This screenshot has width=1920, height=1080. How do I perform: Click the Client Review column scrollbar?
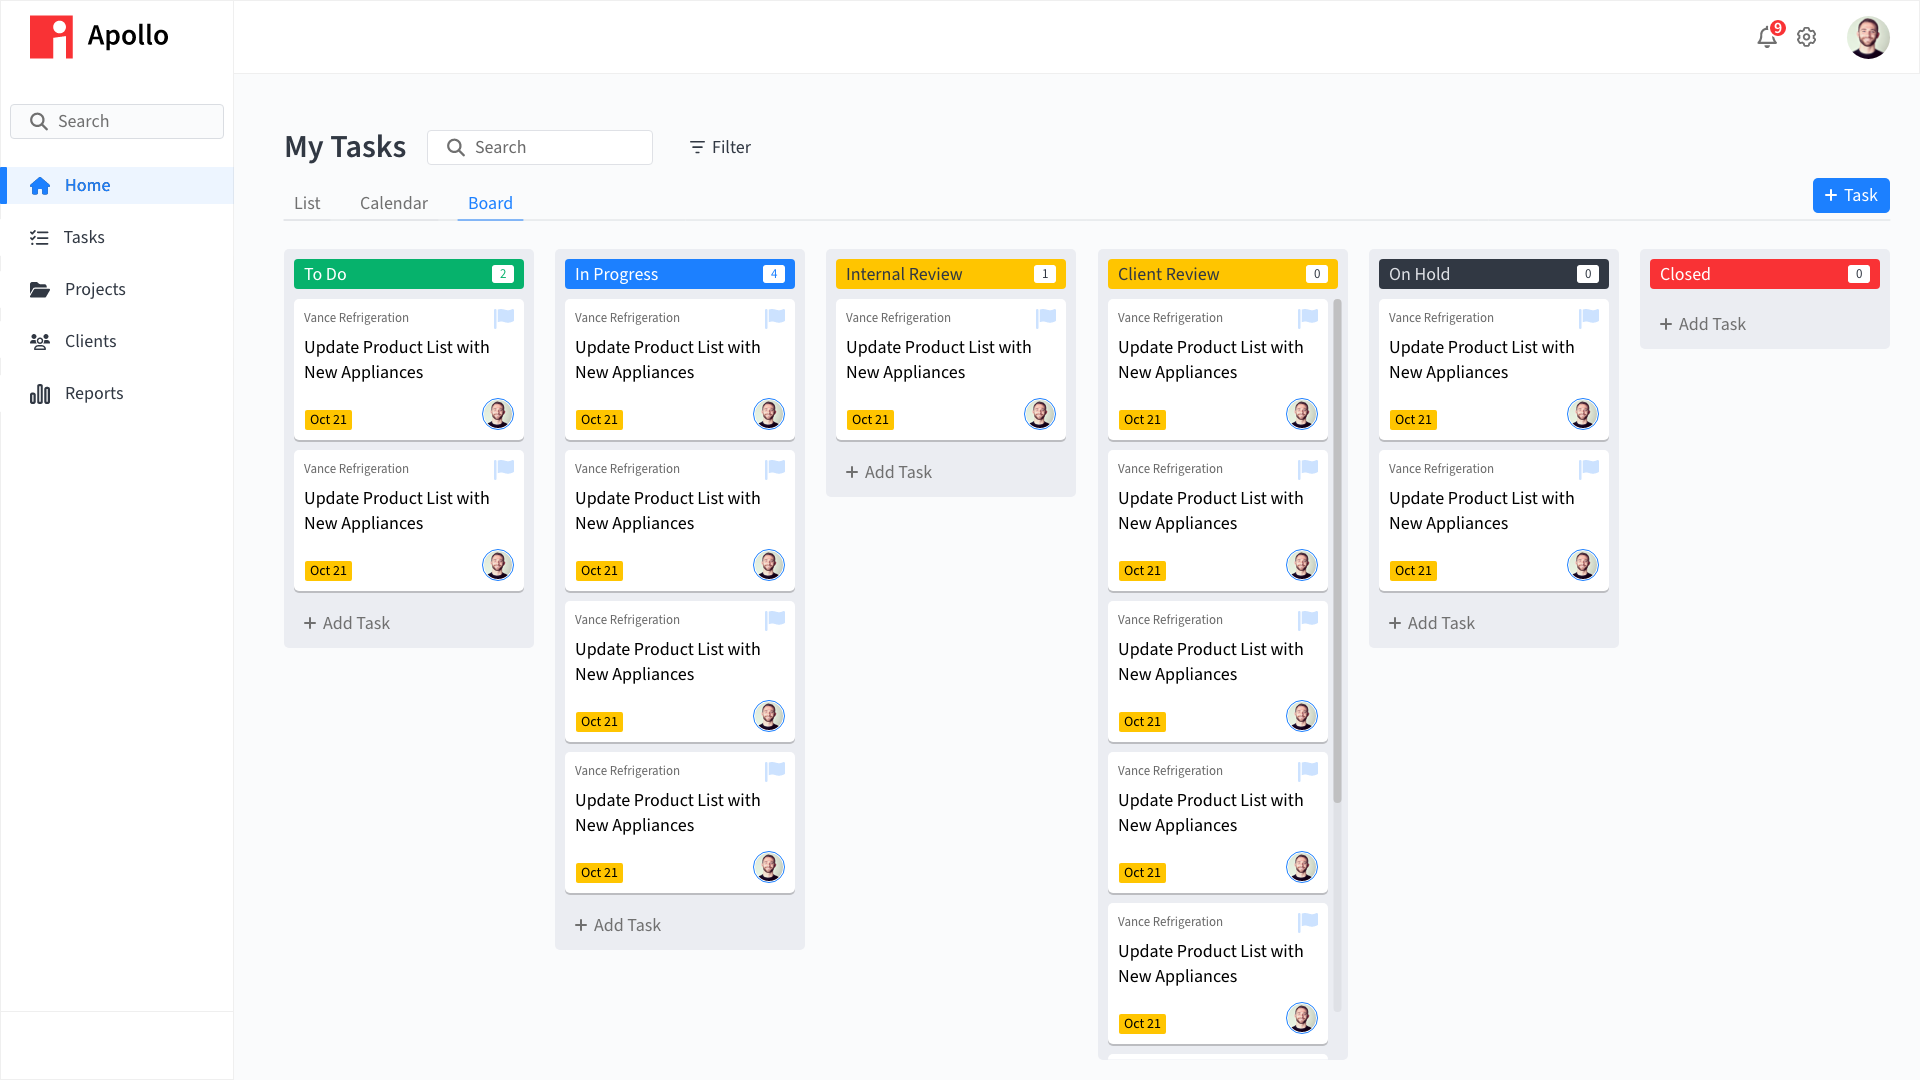pos(1337,550)
